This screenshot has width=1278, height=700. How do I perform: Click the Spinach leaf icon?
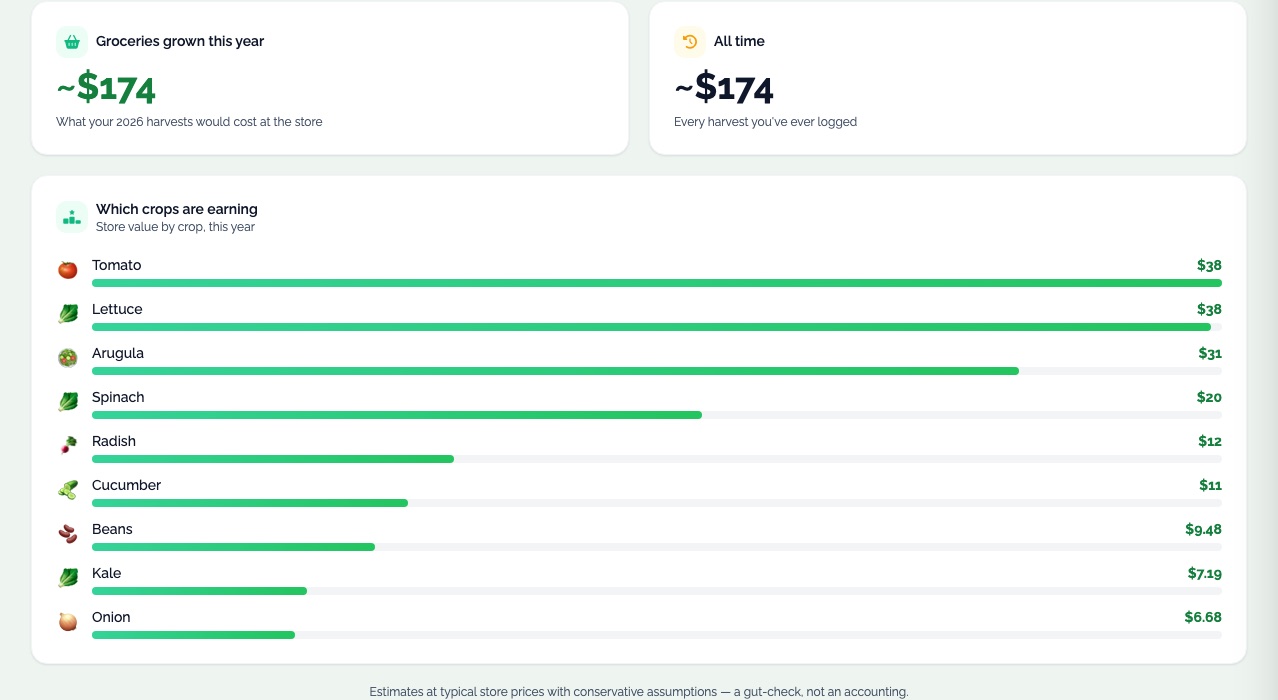(68, 402)
